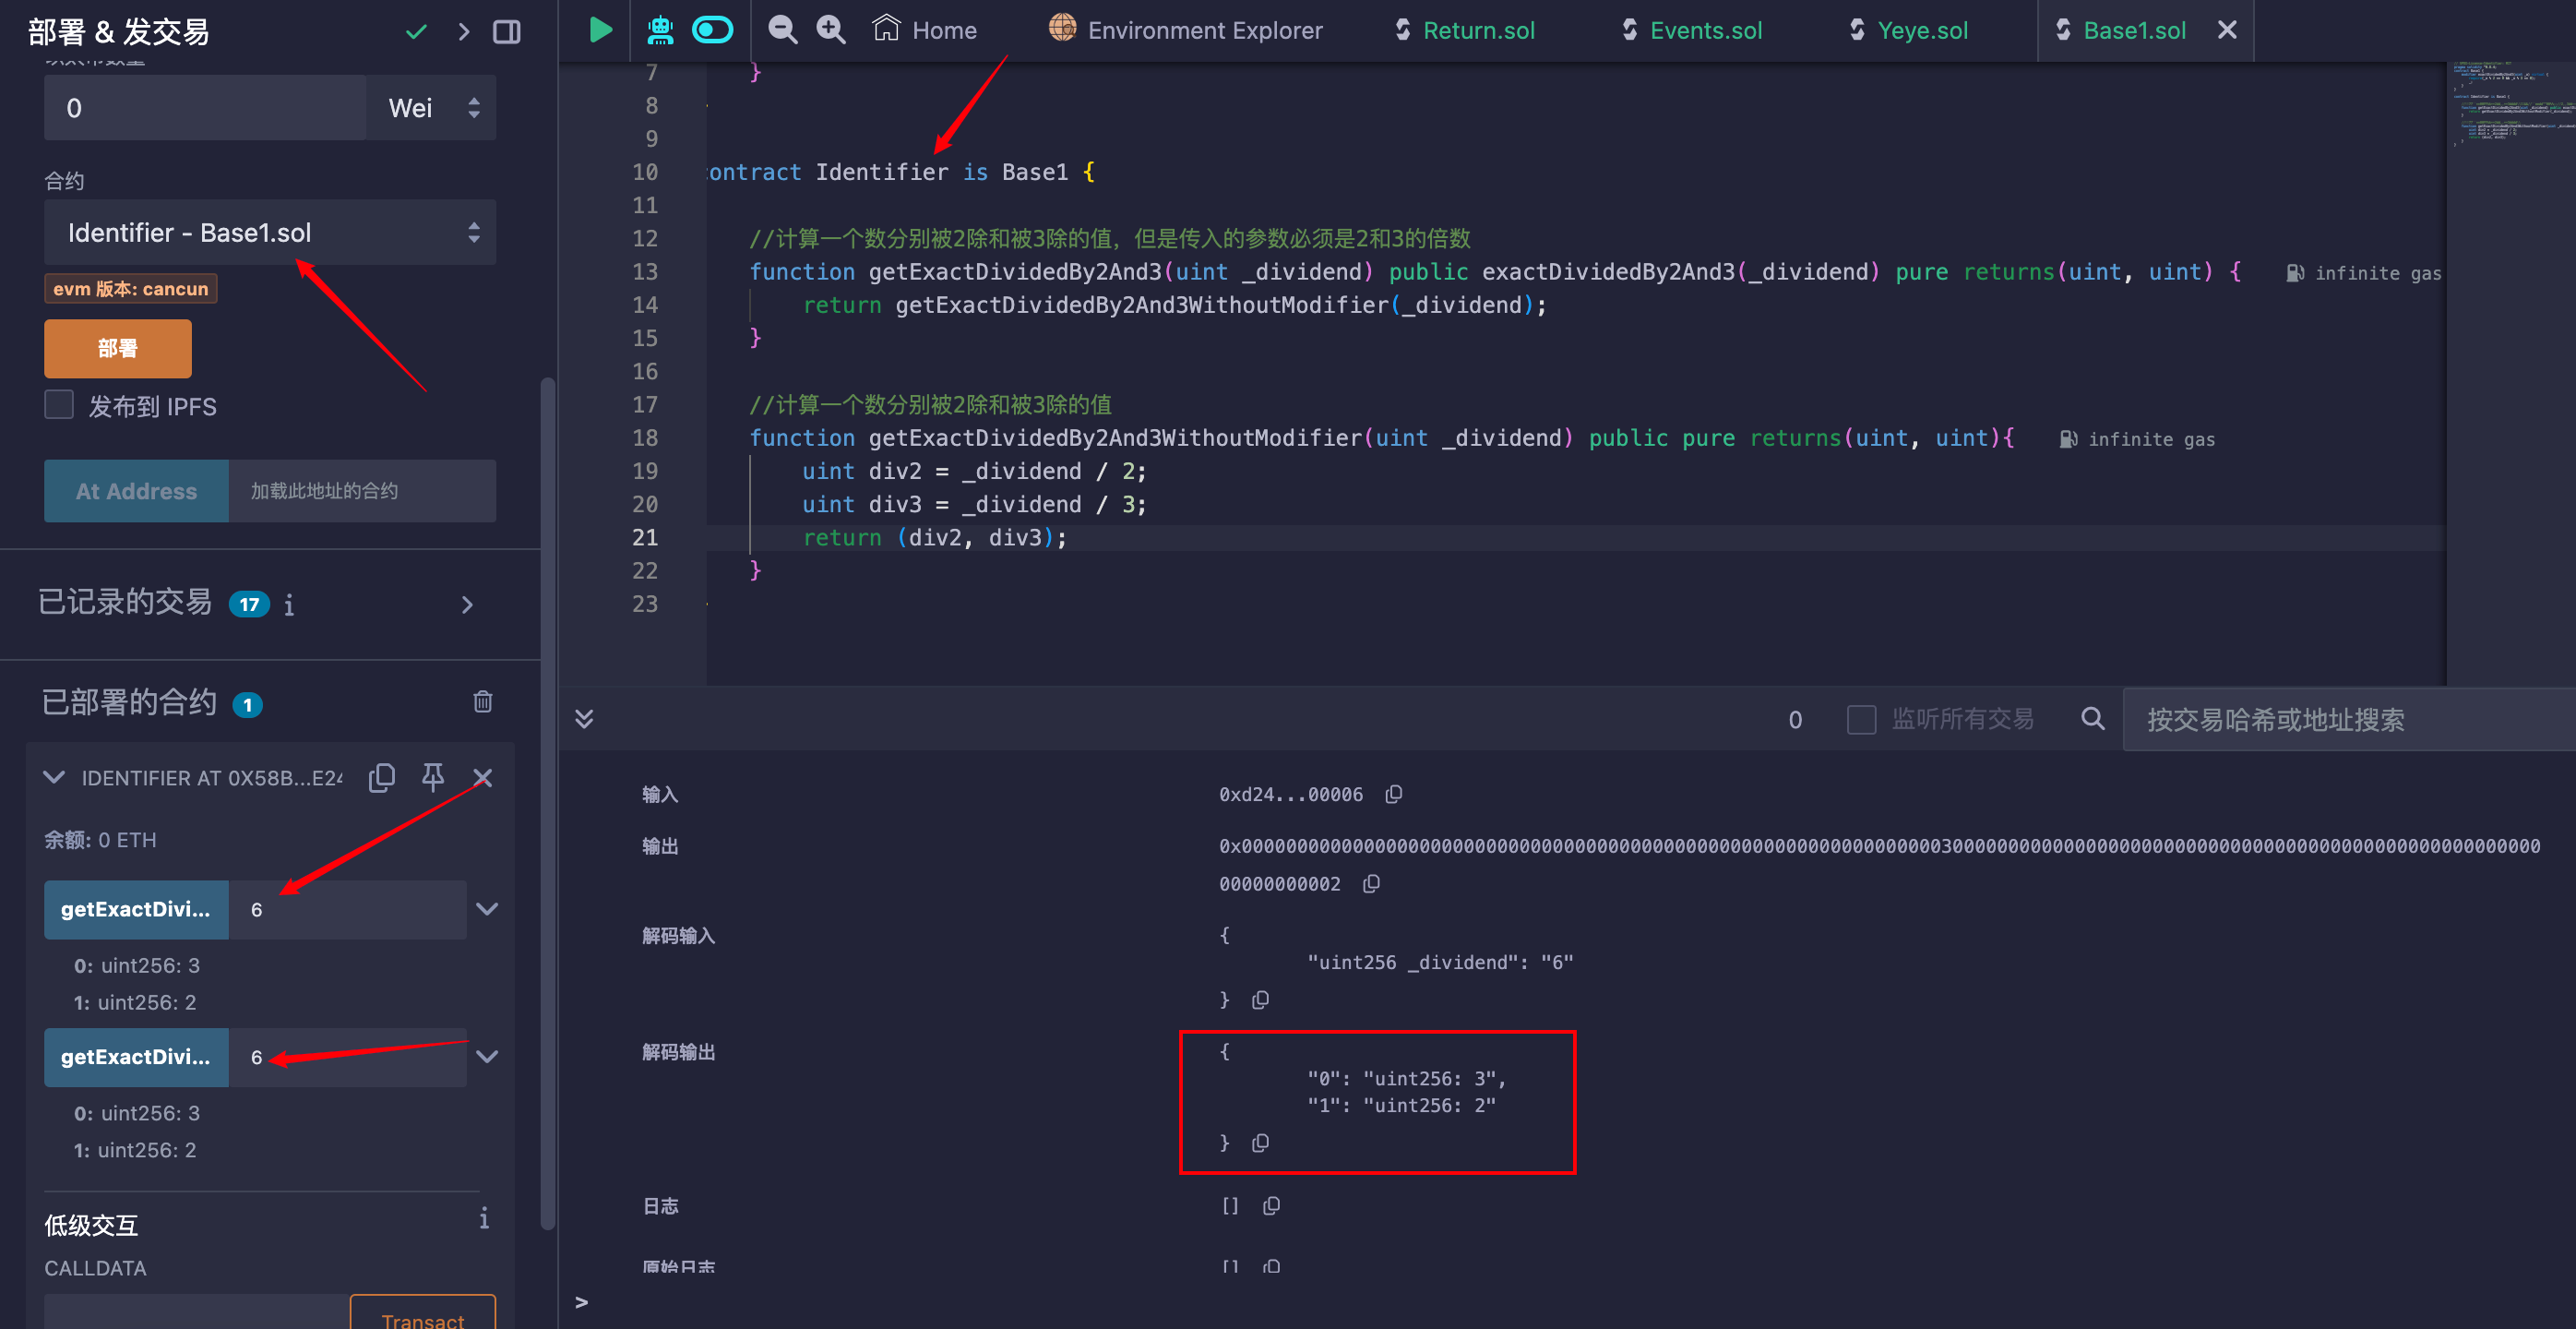The image size is (2576, 1329).
Task: Click line number 21 in gutter
Action: pyautogui.click(x=645, y=538)
